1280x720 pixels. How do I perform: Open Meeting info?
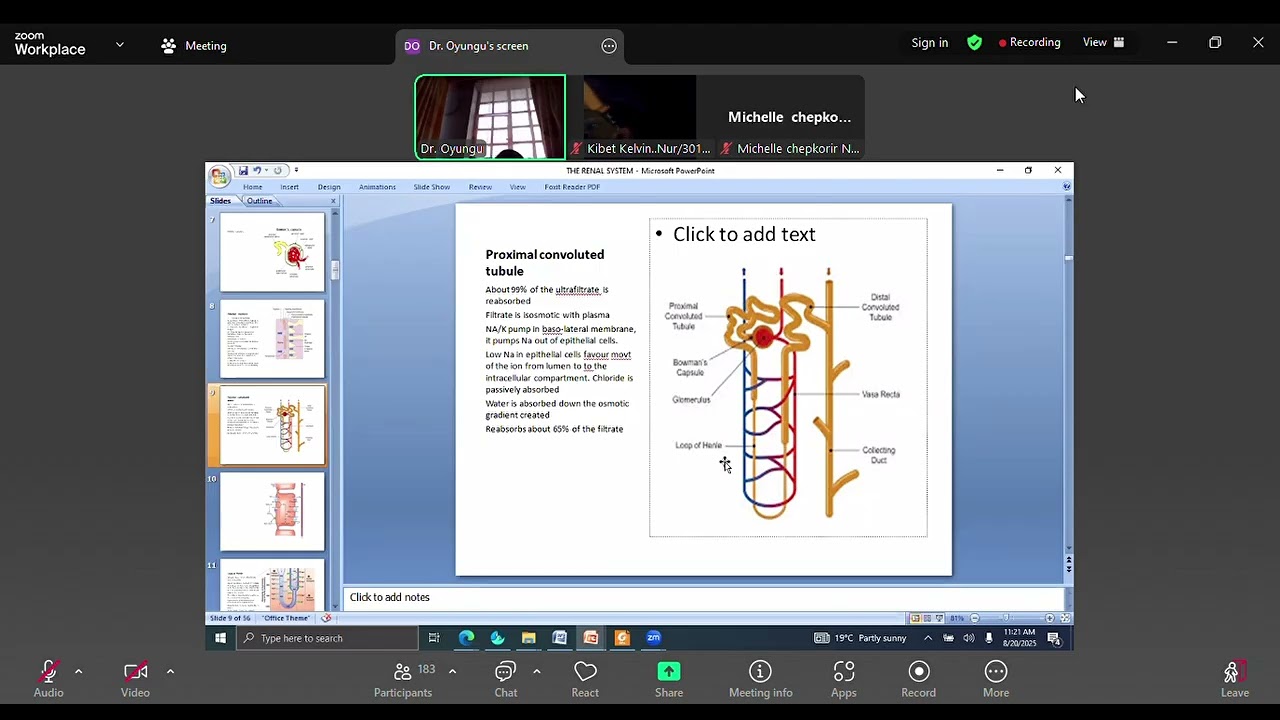[x=760, y=679]
